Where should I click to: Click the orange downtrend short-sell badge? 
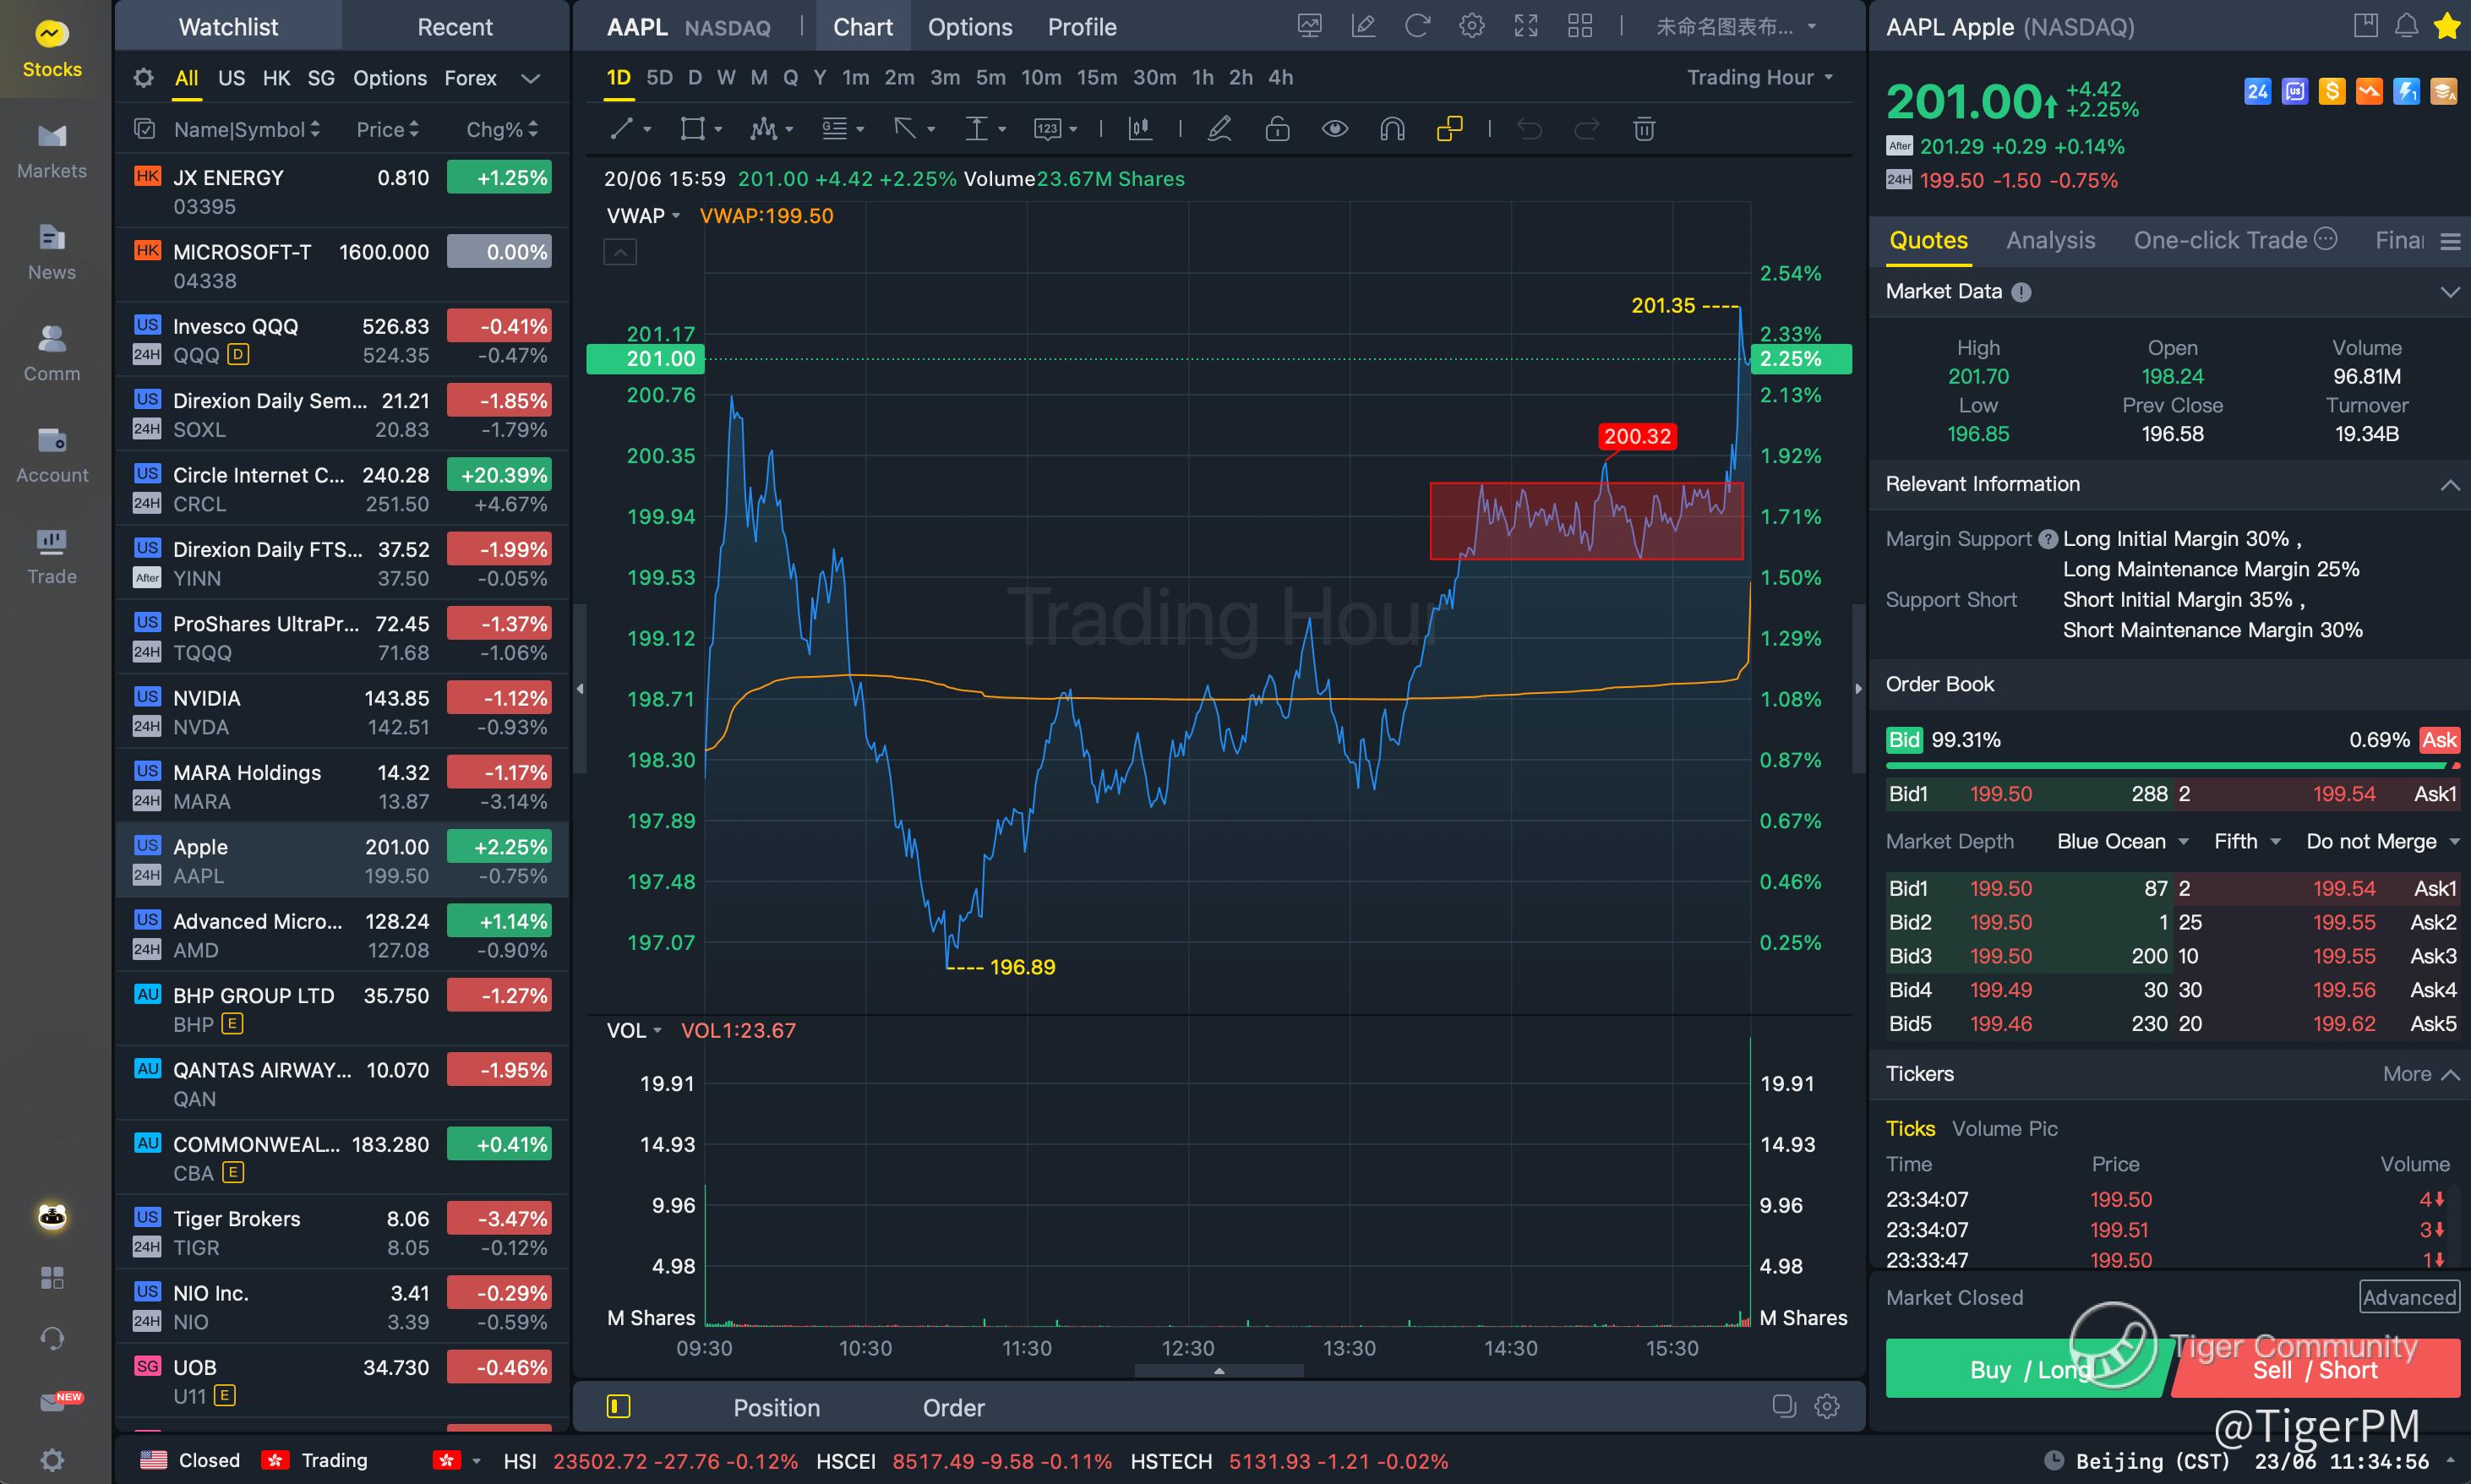click(x=2369, y=92)
